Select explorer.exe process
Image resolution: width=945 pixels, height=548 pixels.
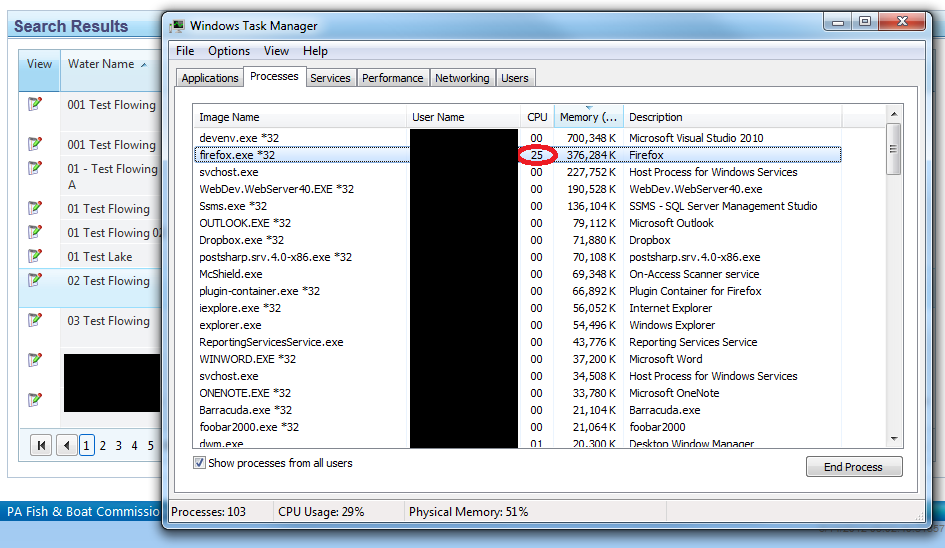point(518,325)
